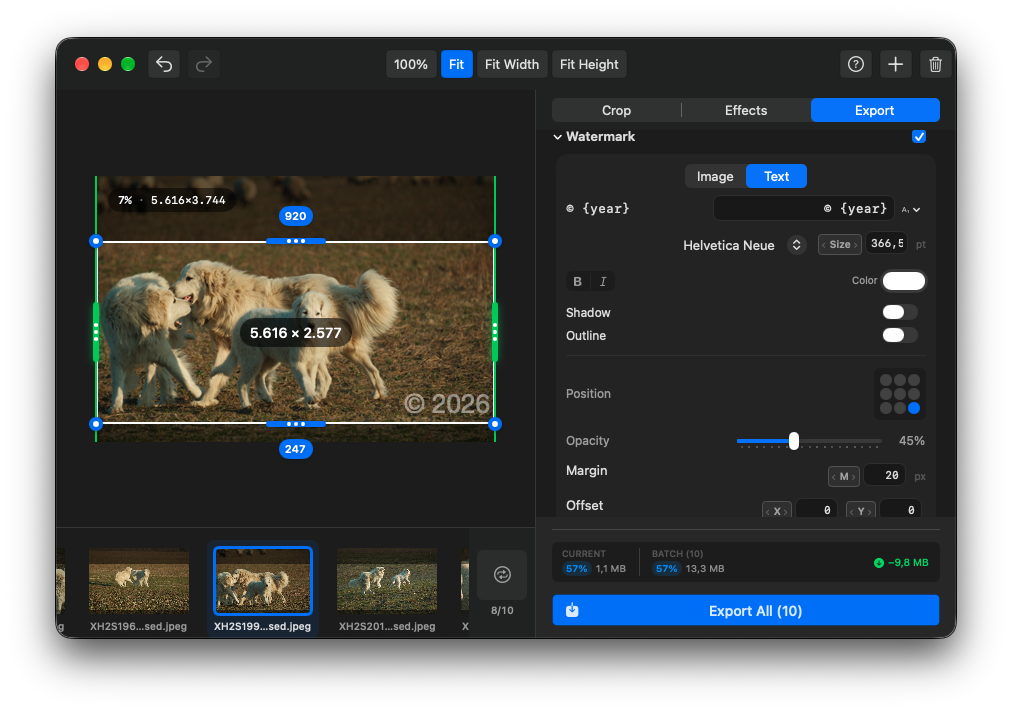This screenshot has width=1012, height=712.
Task: Uncheck the Watermark checkbox
Action: (919, 136)
